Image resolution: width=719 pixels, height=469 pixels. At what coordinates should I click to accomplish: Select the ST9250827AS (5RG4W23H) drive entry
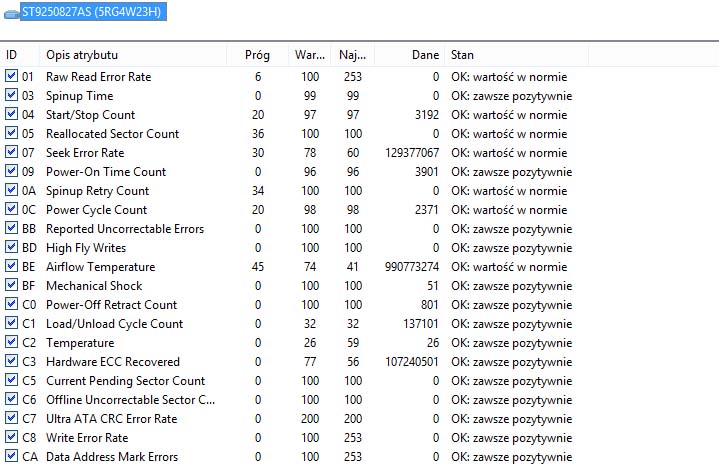coord(92,11)
